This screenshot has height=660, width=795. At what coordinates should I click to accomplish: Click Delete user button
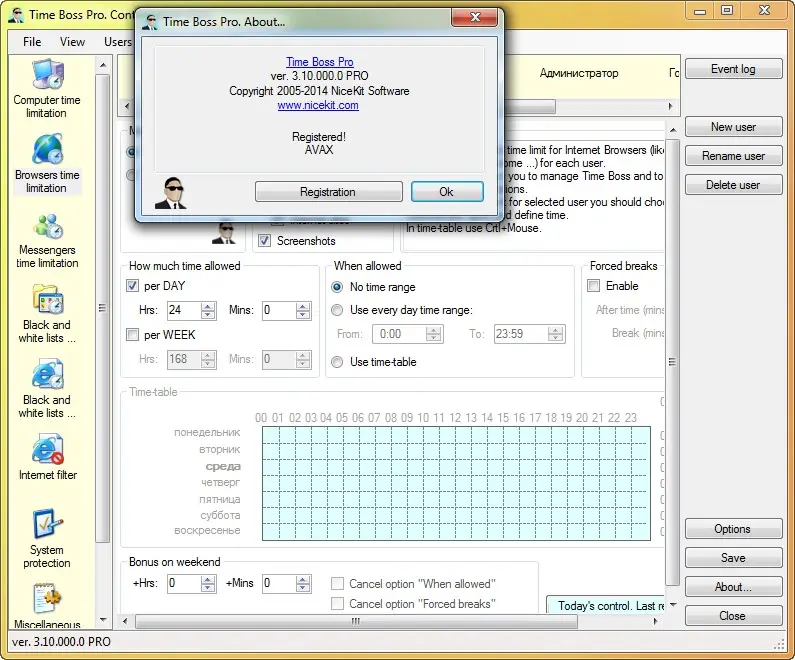point(733,185)
